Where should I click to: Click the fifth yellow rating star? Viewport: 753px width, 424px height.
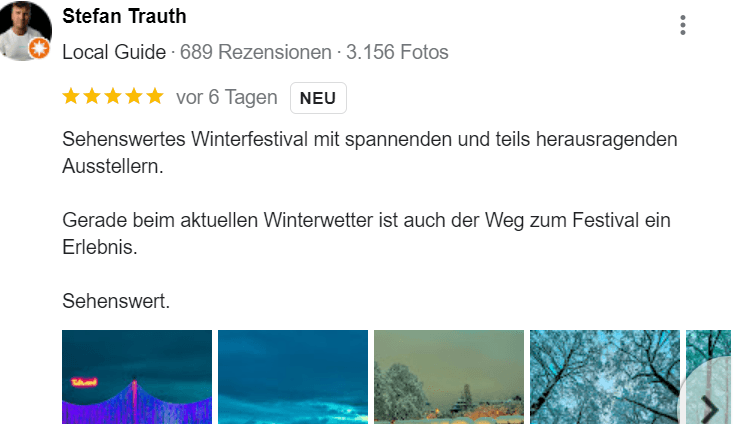pyautogui.click(x=155, y=97)
